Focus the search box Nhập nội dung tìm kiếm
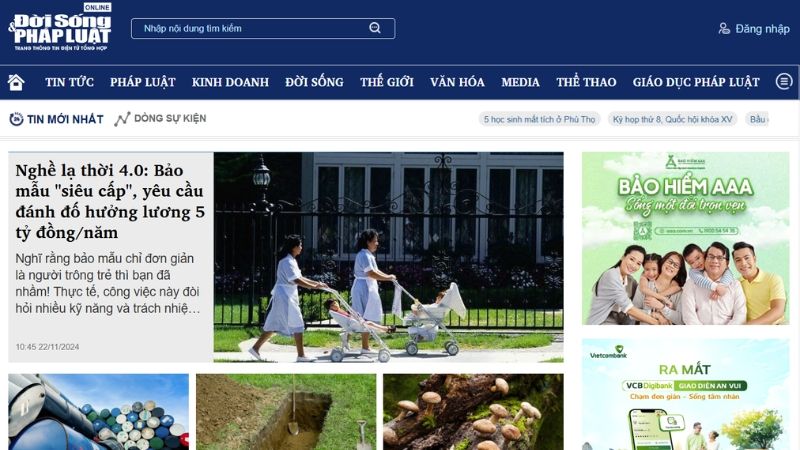The width and height of the screenshot is (800, 450). pyautogui.click(x=263, y=29)
